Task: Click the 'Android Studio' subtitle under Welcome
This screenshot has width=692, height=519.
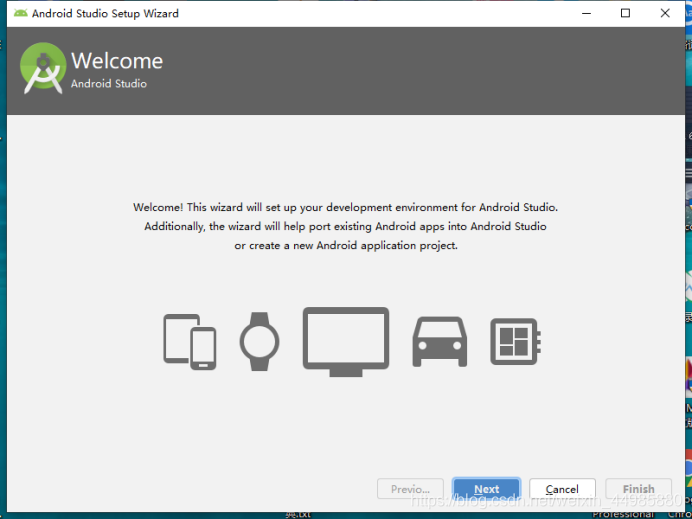Action: pyautogui.click(x=109, y=84)
